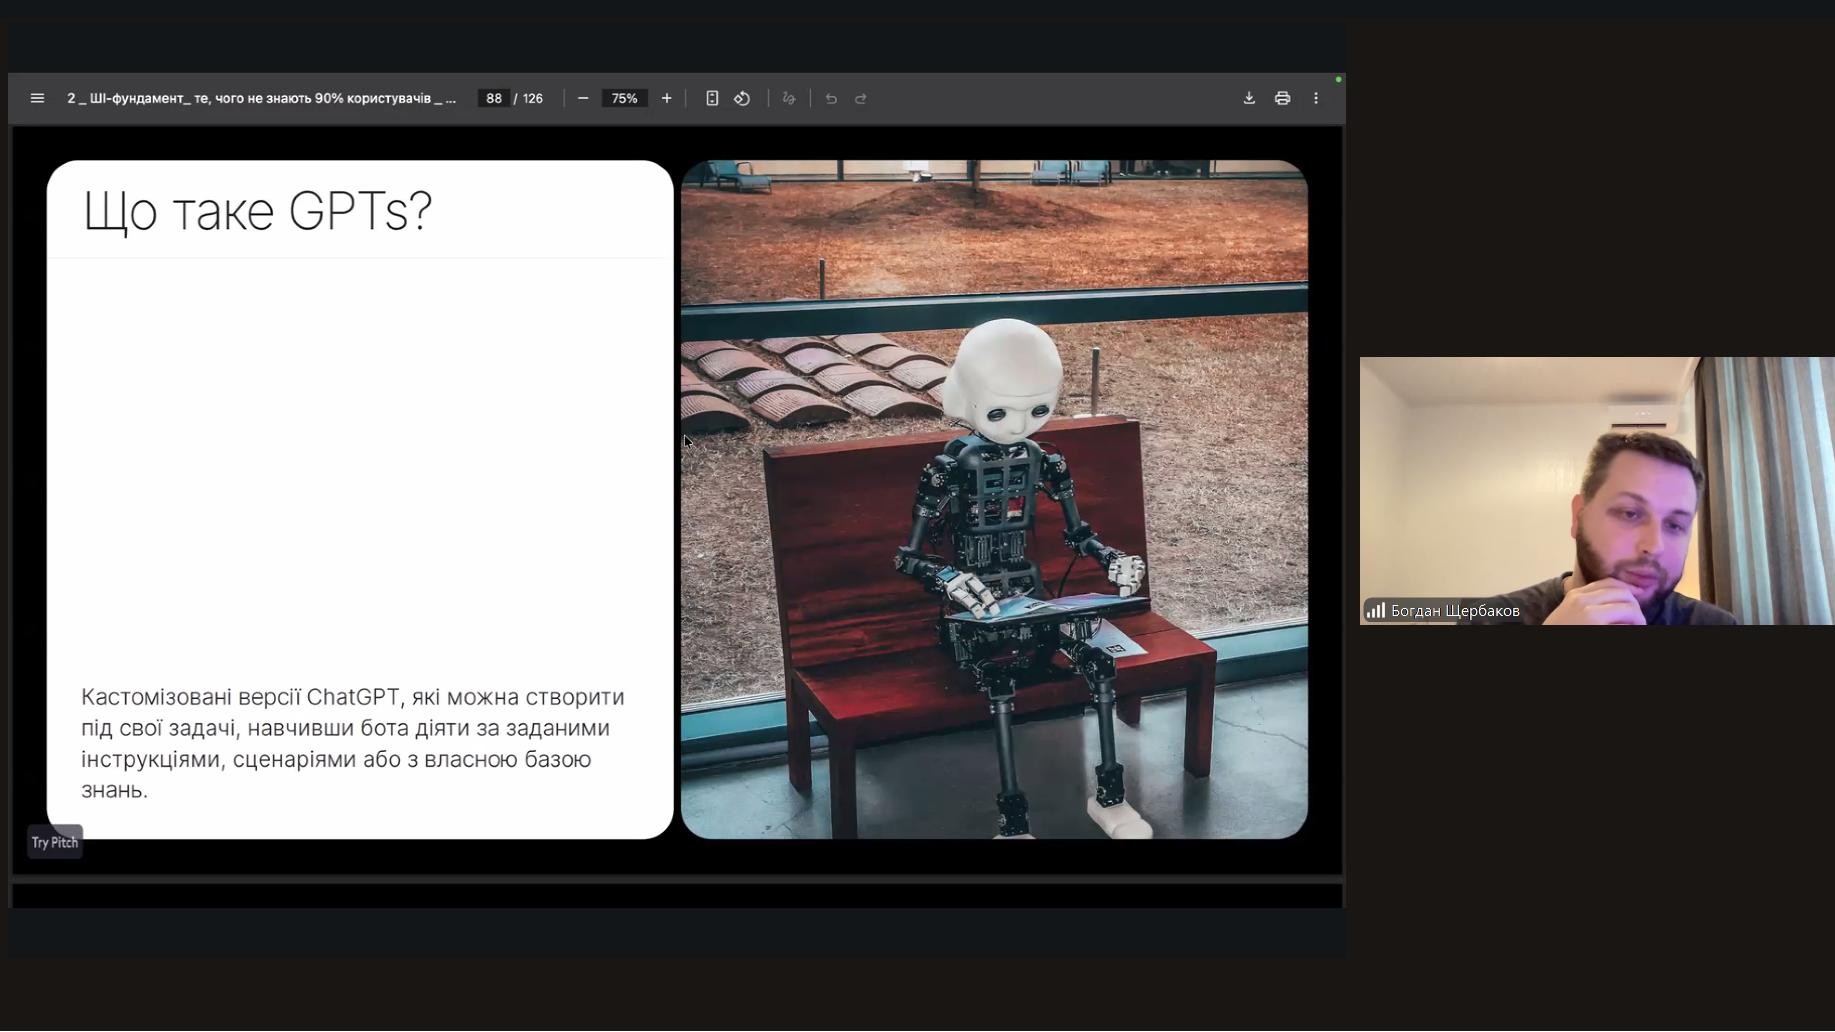Click the PDF document title in toolbar
Image resolution: width=1835 pixels, height=1032 pixels.
261,98
